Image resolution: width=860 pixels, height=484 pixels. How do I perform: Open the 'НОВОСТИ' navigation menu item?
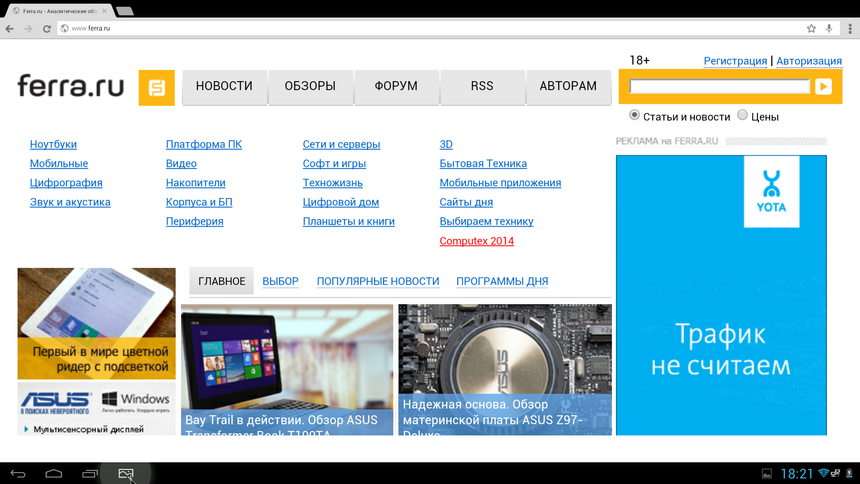point(224,87)
